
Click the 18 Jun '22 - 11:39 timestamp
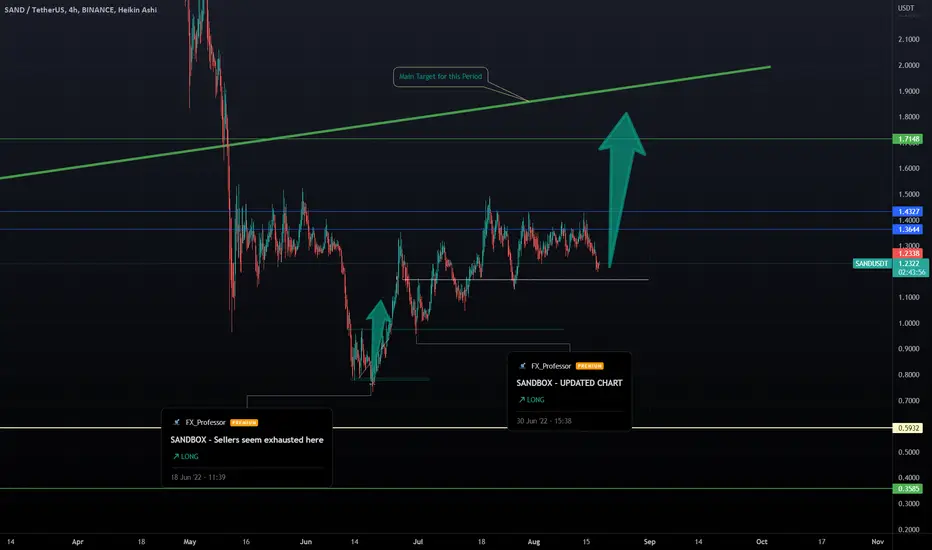pyautogui.click(x=198, y=477)
